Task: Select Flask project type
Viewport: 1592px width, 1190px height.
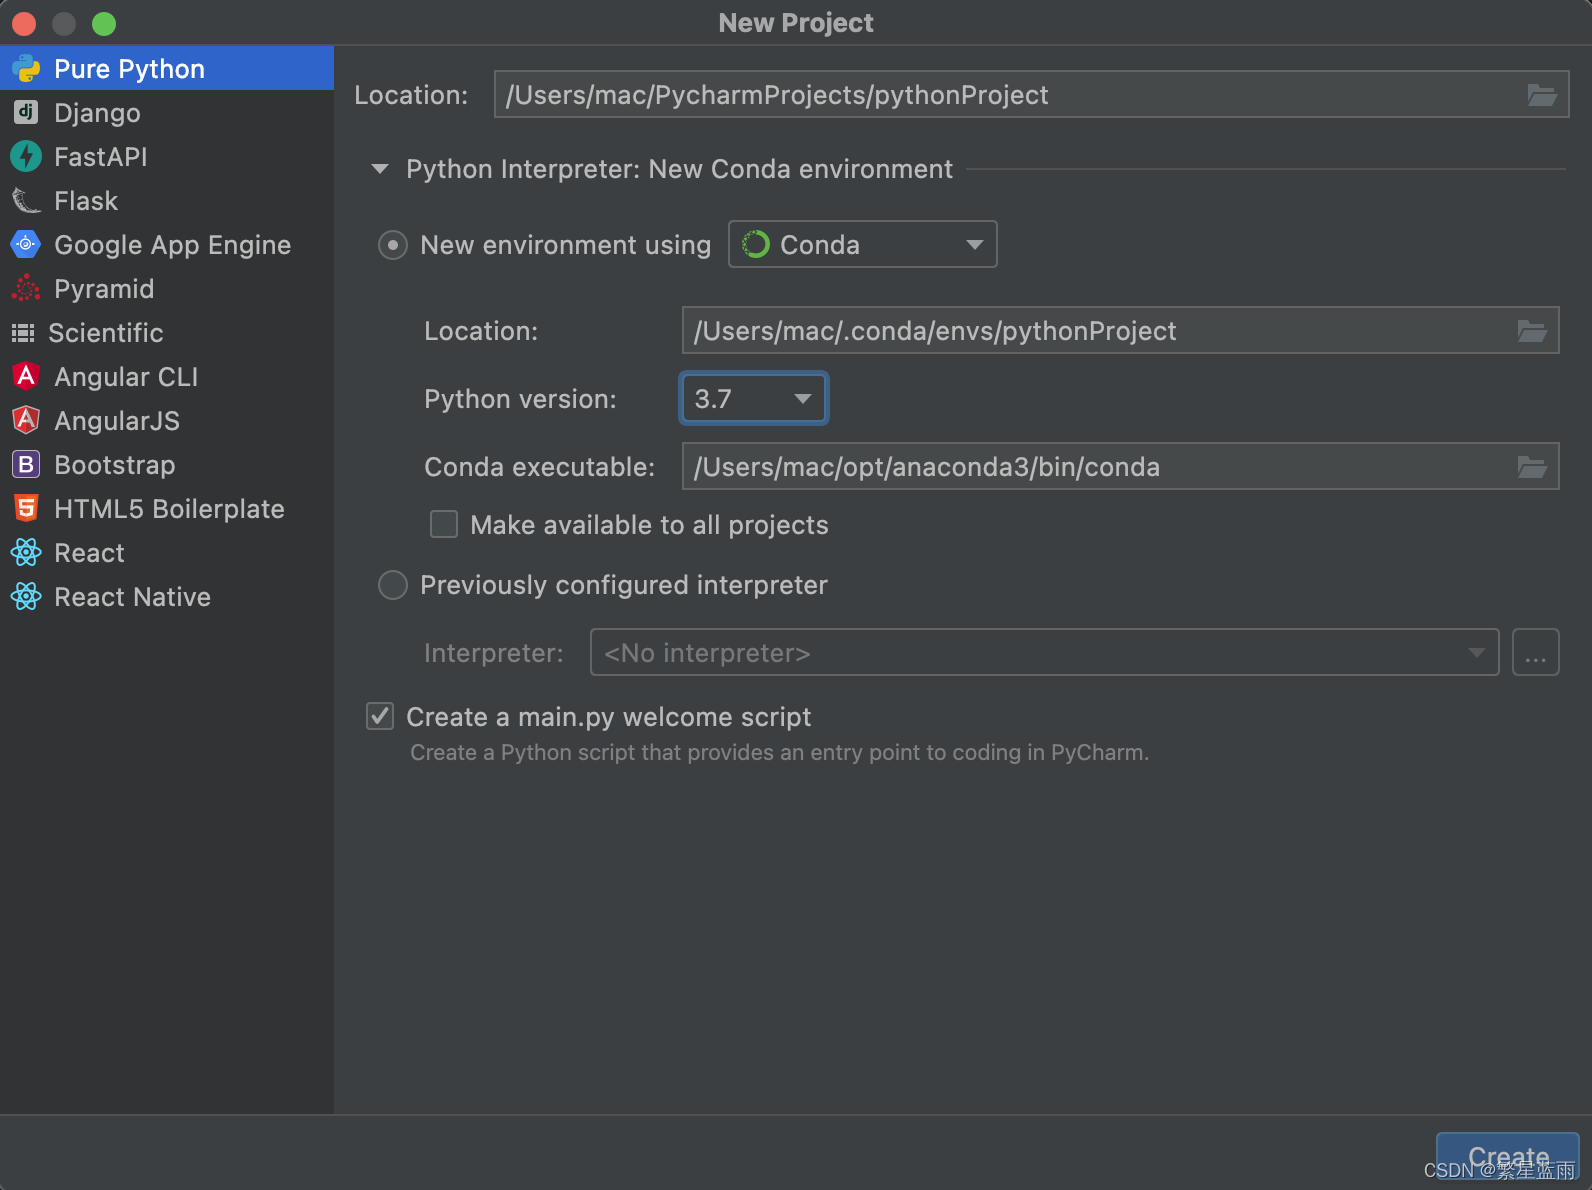Action: tap(167, 200)
